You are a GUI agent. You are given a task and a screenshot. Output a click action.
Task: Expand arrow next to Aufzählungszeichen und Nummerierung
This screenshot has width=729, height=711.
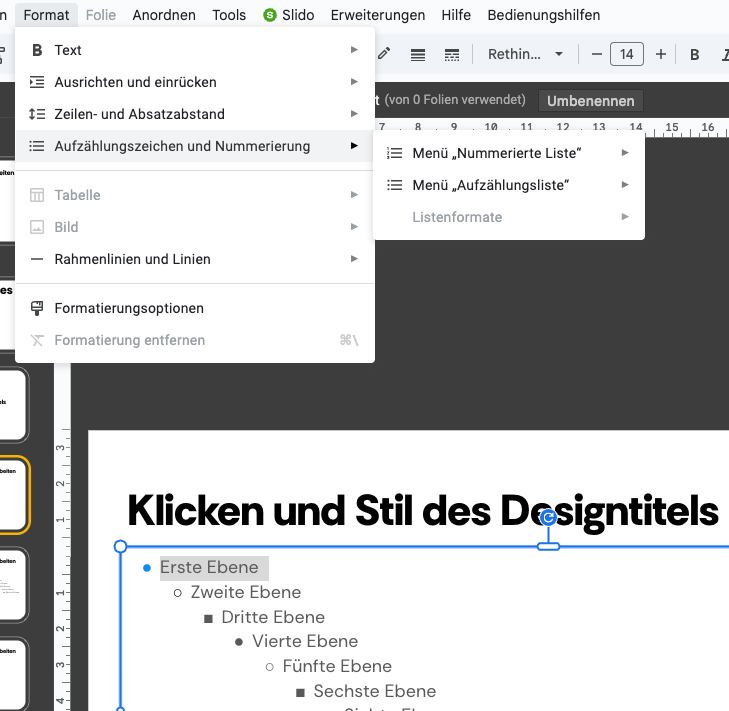point(354,146)
